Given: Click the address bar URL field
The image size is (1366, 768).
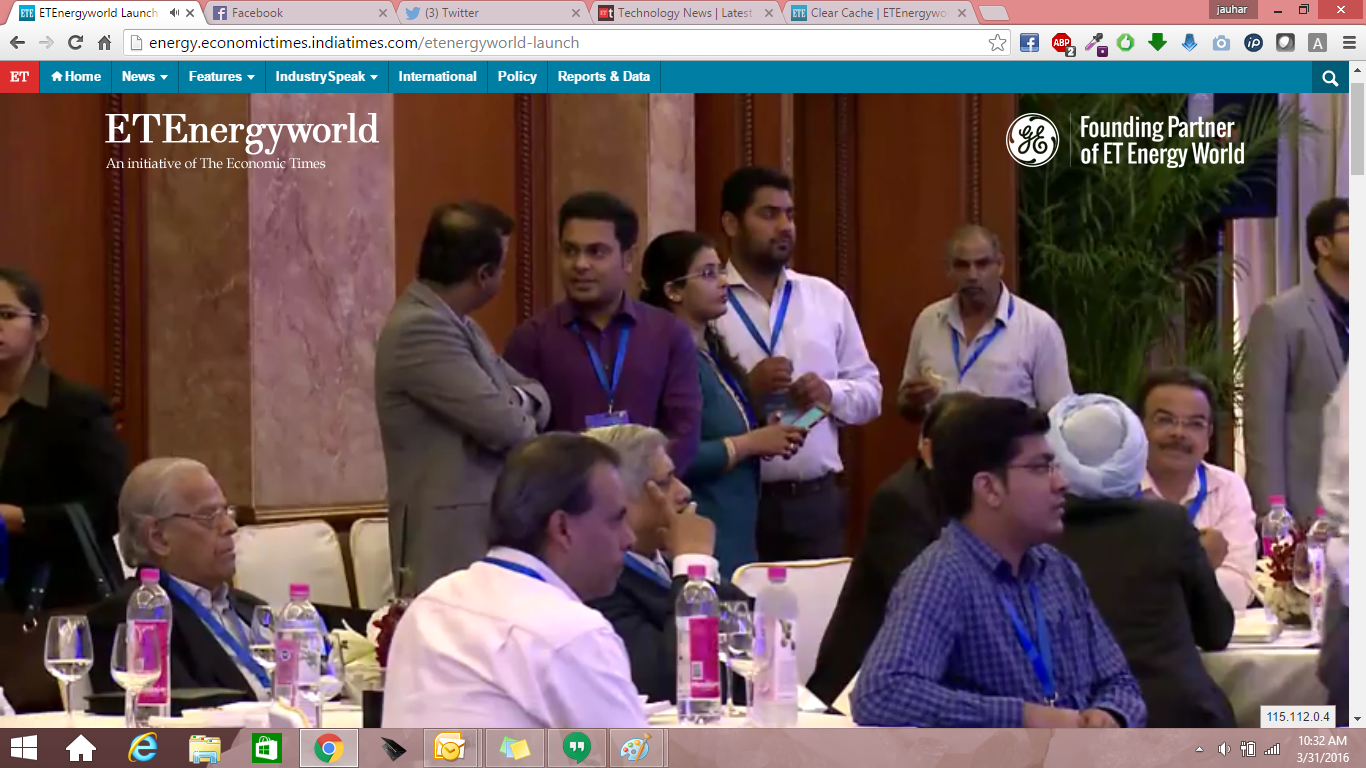Looking at the screenshot, I should tap(560, 43).
